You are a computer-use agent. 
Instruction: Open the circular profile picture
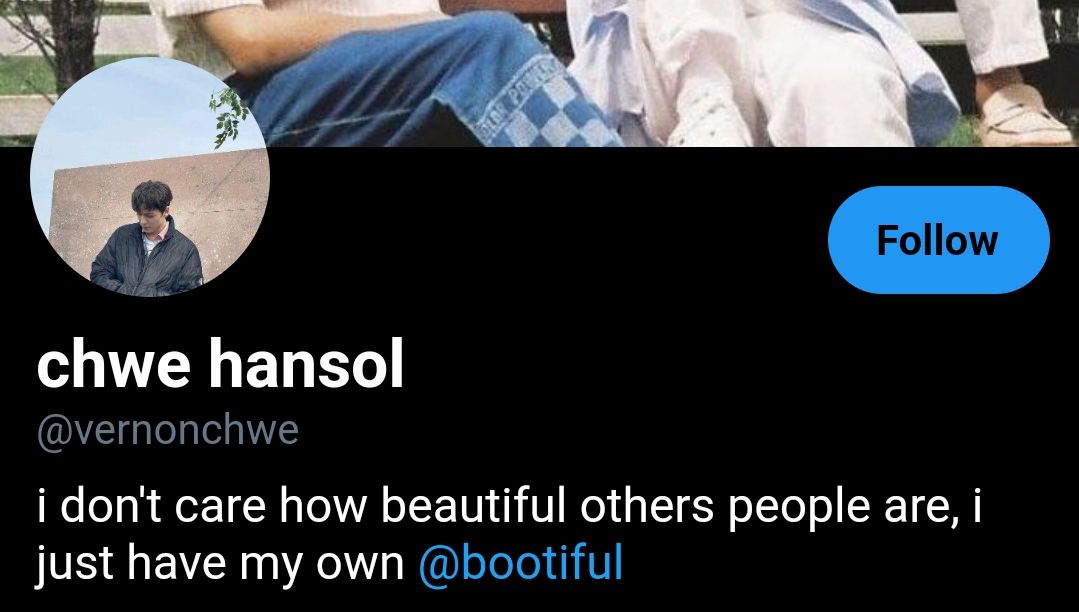(150, 177)
